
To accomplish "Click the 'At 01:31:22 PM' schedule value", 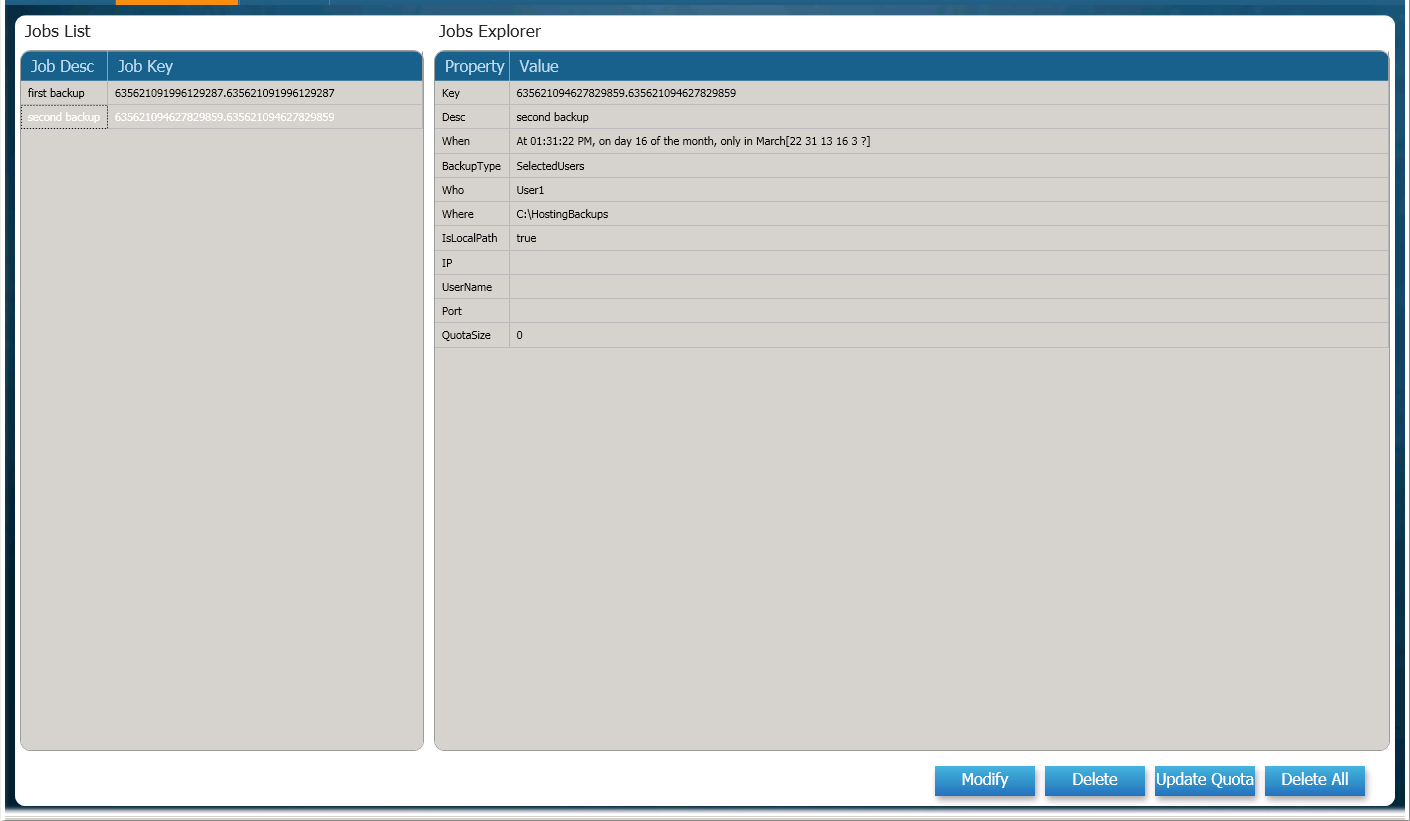I will pos(949,141).
